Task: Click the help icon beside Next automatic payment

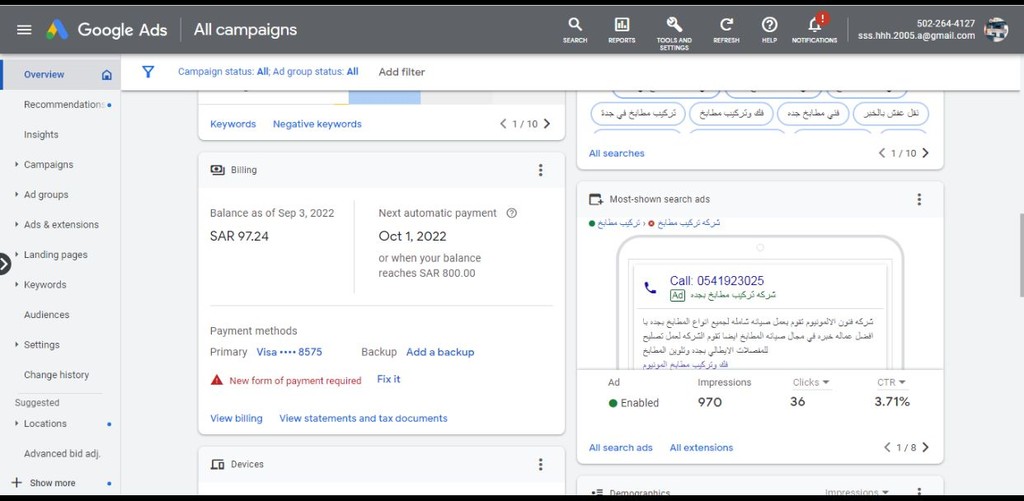Action: [x=511, y=213]
